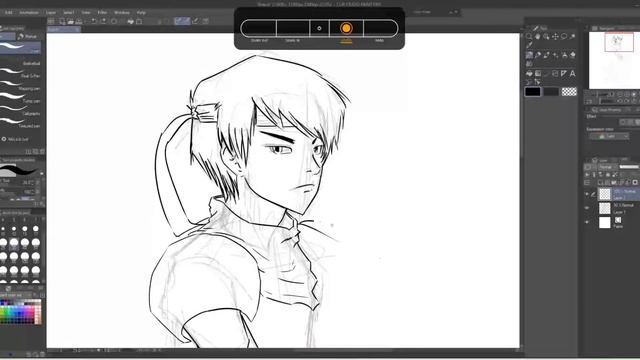Select the Balloon tool

[x=529, y=82]
